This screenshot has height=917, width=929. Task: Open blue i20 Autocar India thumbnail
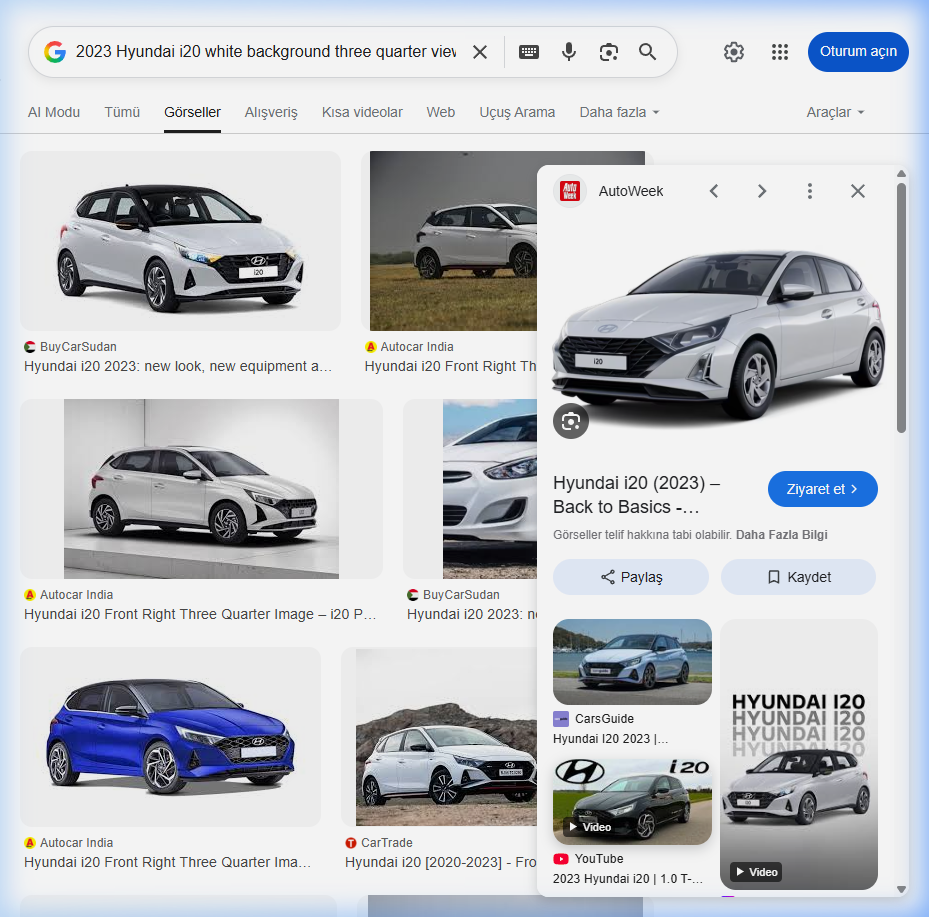tap(171, 737)
